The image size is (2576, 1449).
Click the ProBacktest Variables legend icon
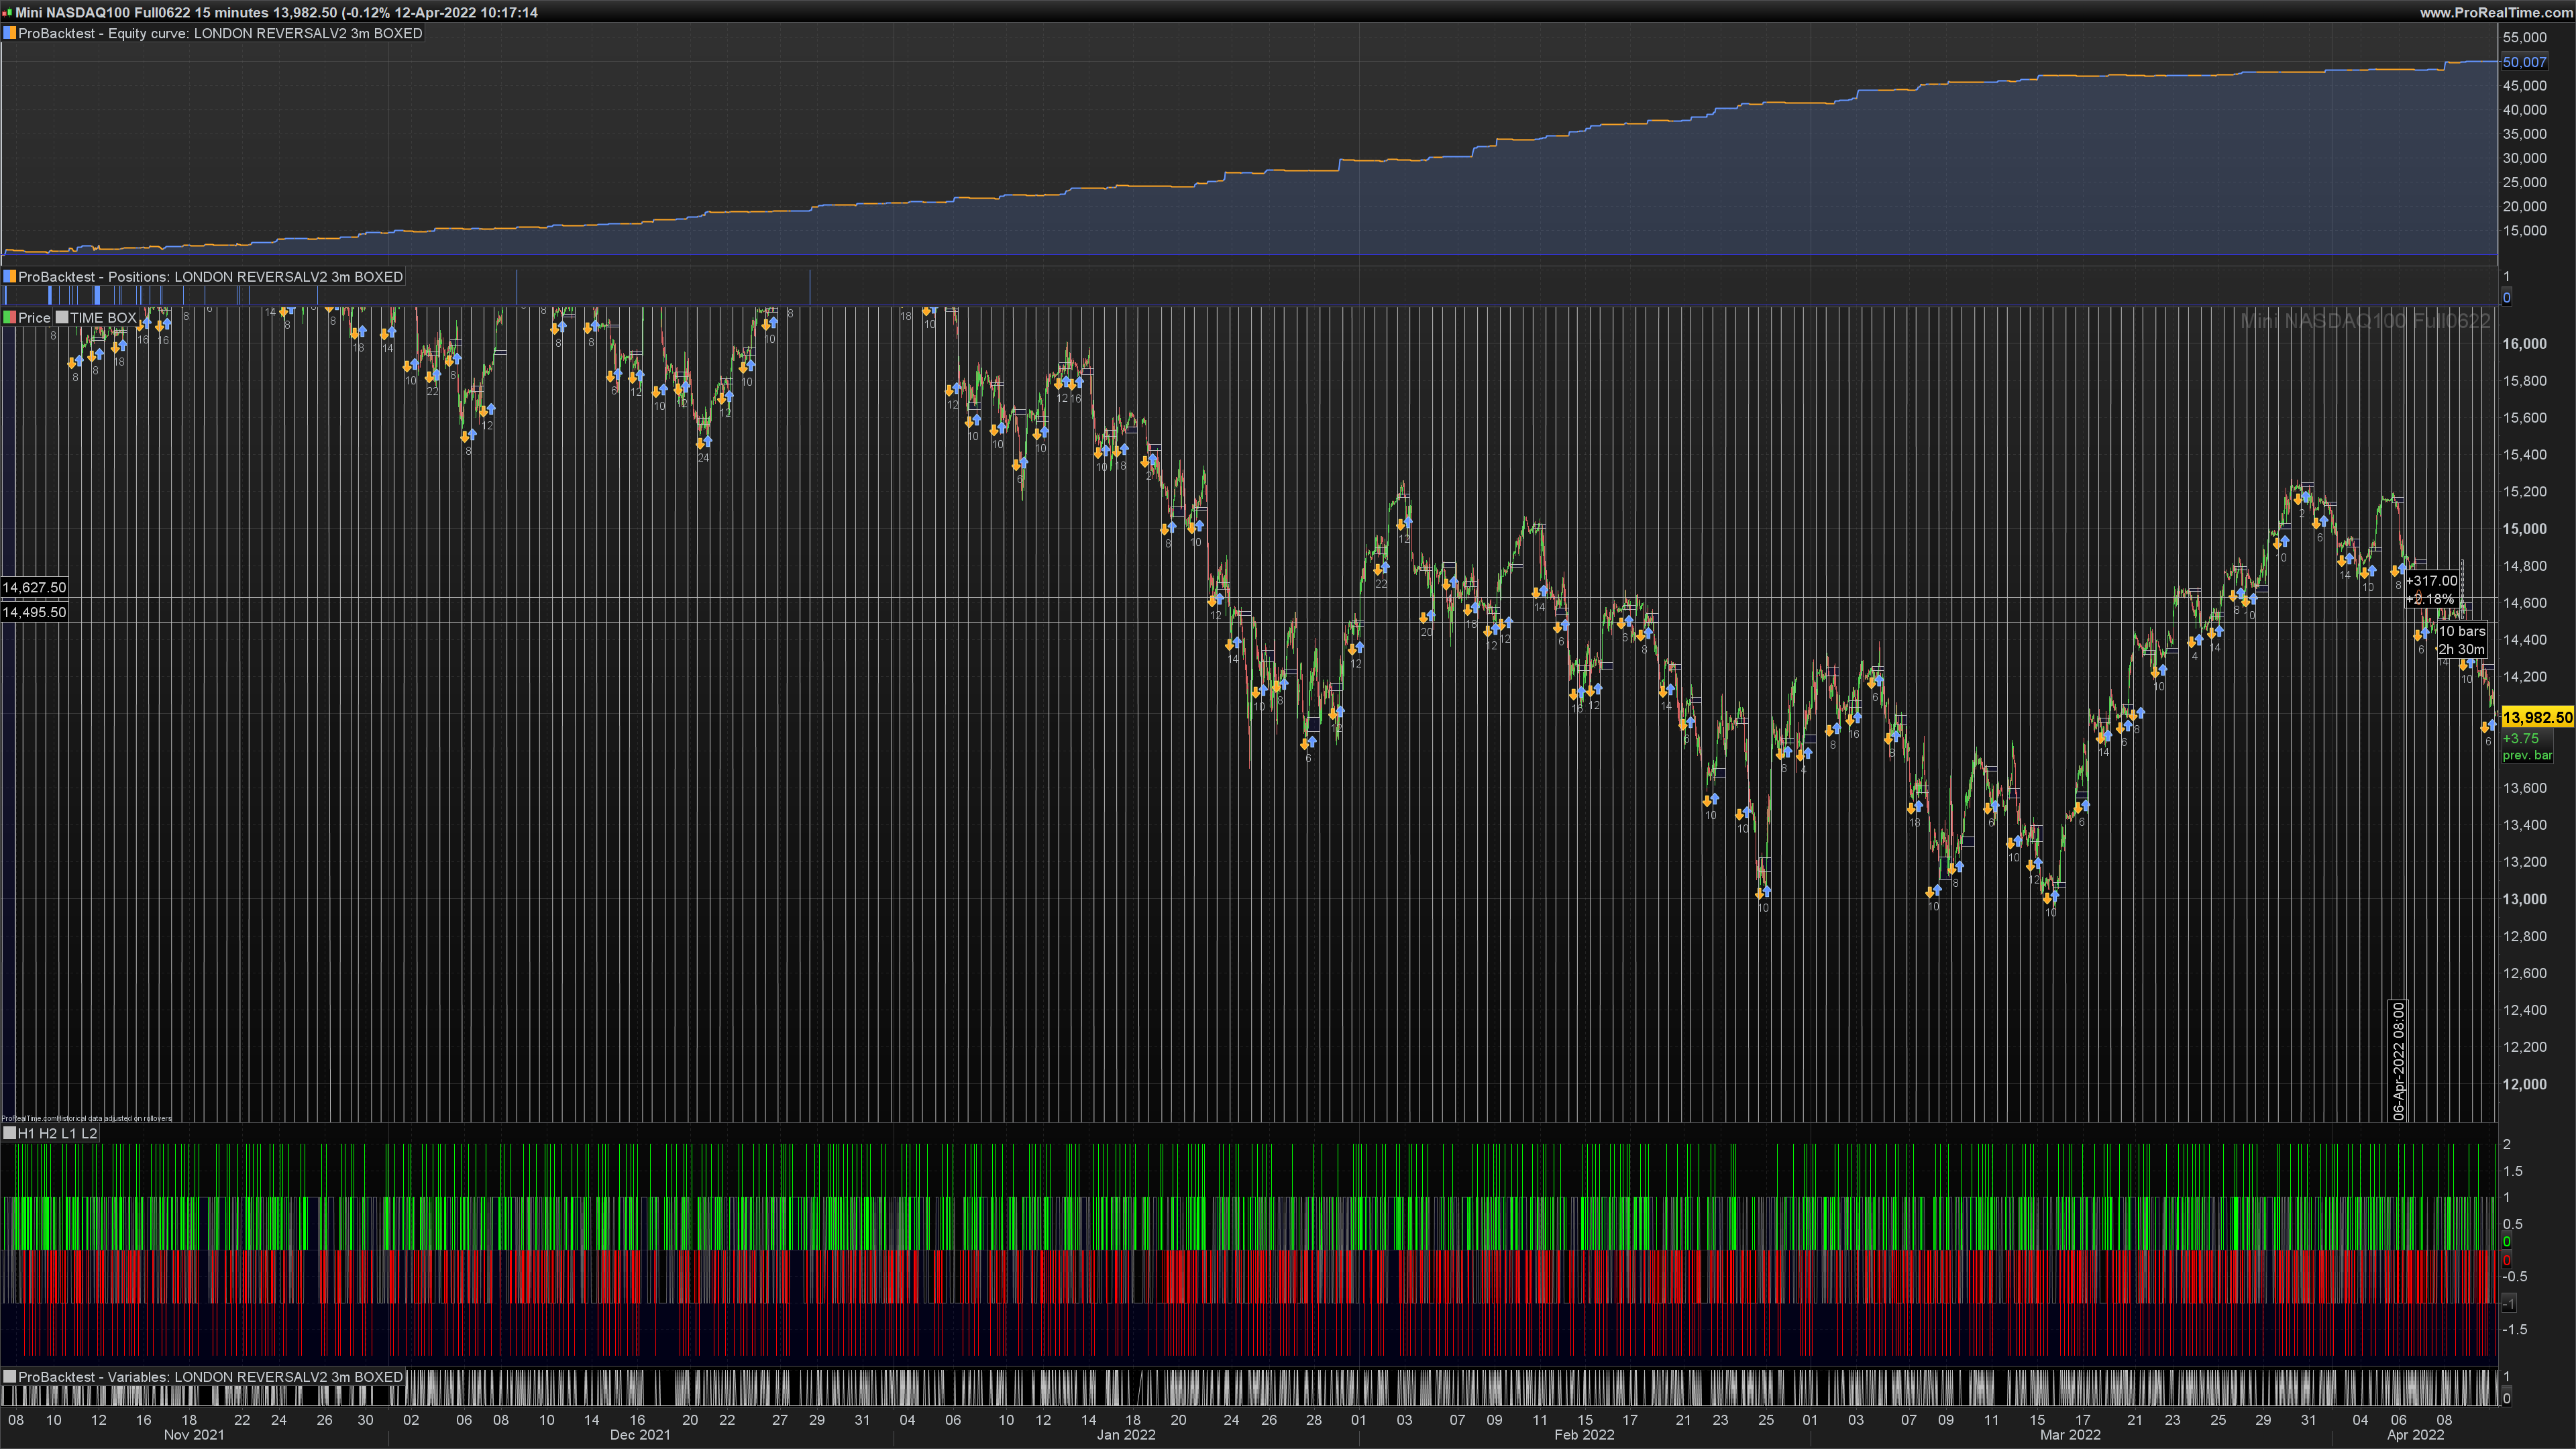click(9, 1377)
